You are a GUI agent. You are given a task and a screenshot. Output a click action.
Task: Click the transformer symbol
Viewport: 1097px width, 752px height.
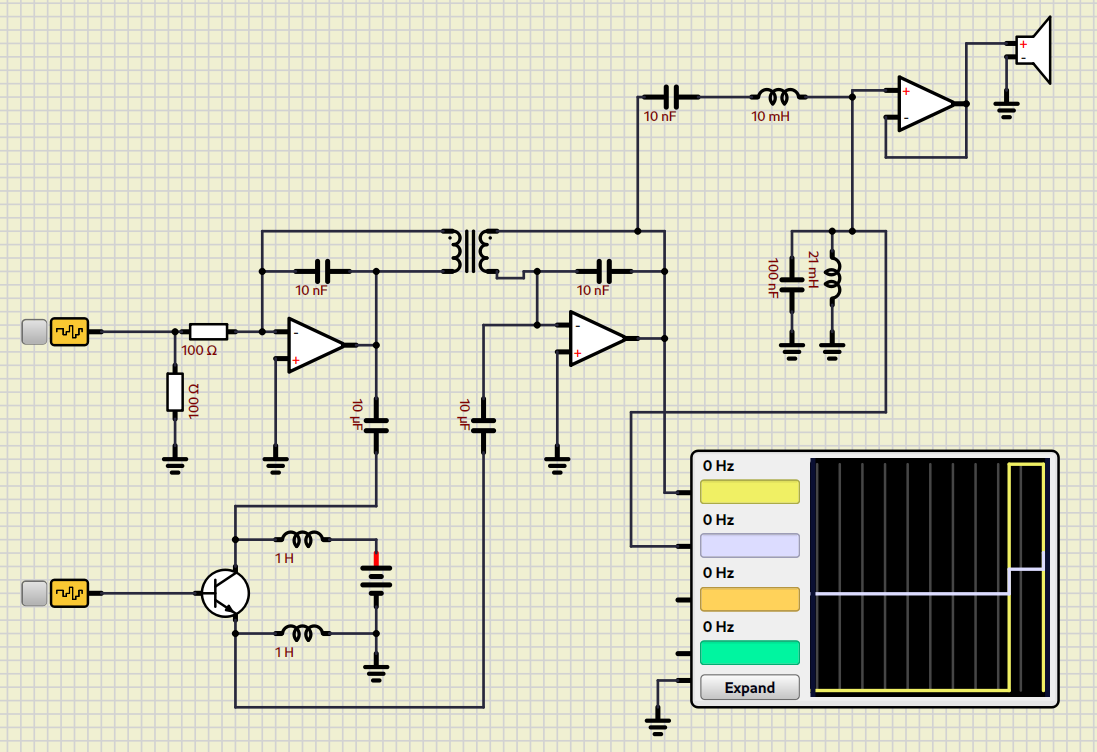tap(470, 251)
